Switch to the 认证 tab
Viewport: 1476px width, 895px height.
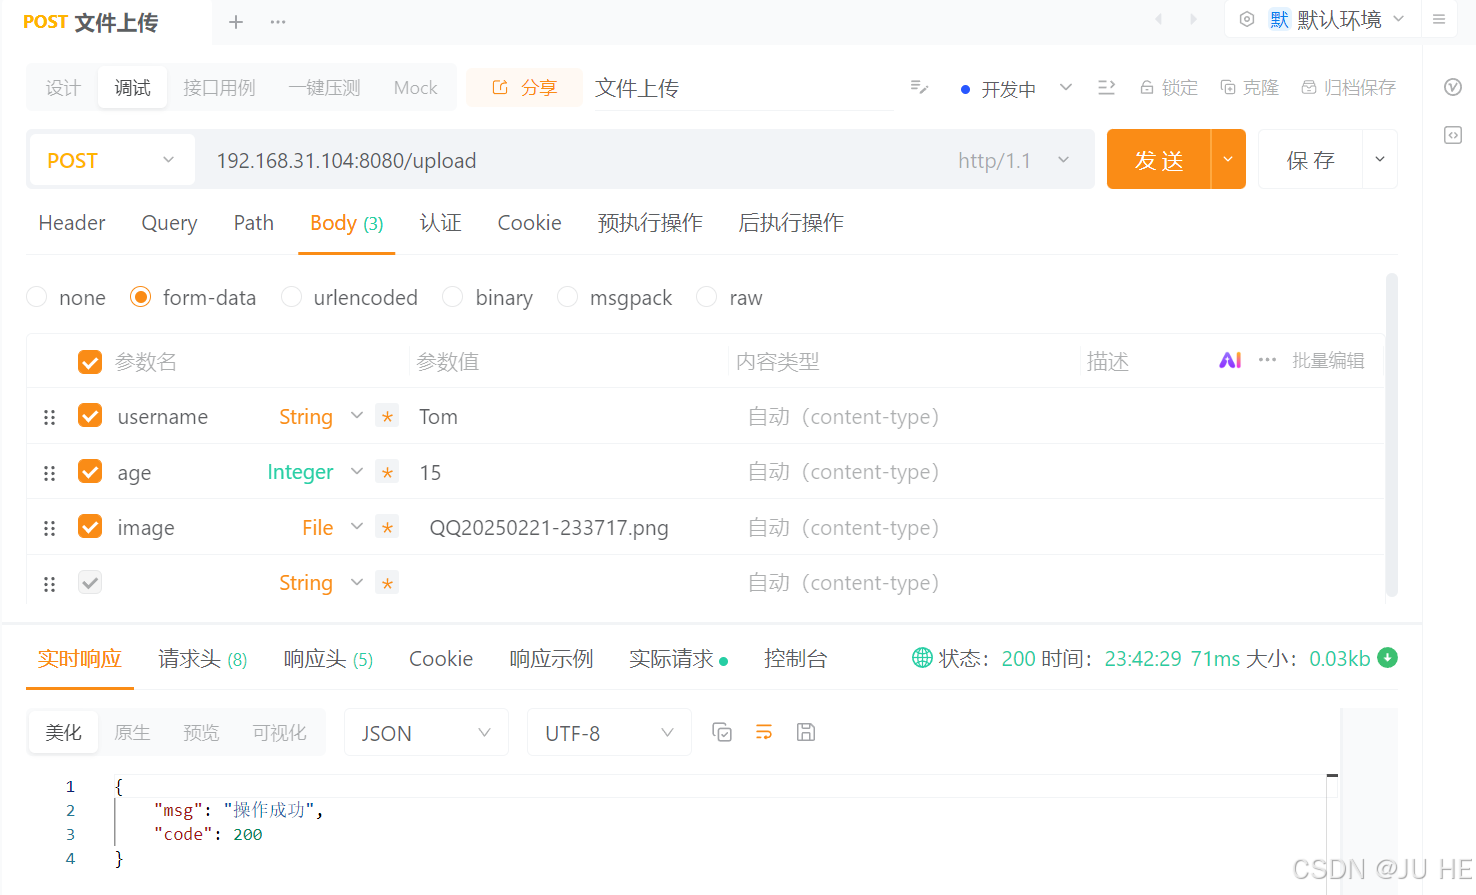pyautogui.click(x=441, y=223)
